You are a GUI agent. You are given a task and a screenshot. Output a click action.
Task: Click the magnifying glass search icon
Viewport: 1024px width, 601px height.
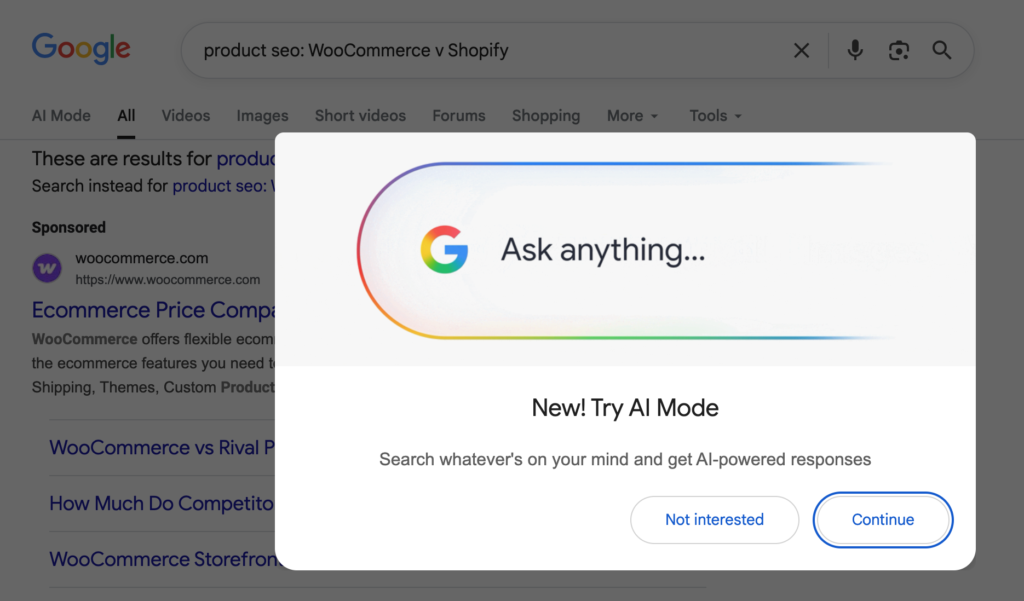coord(942,50)
